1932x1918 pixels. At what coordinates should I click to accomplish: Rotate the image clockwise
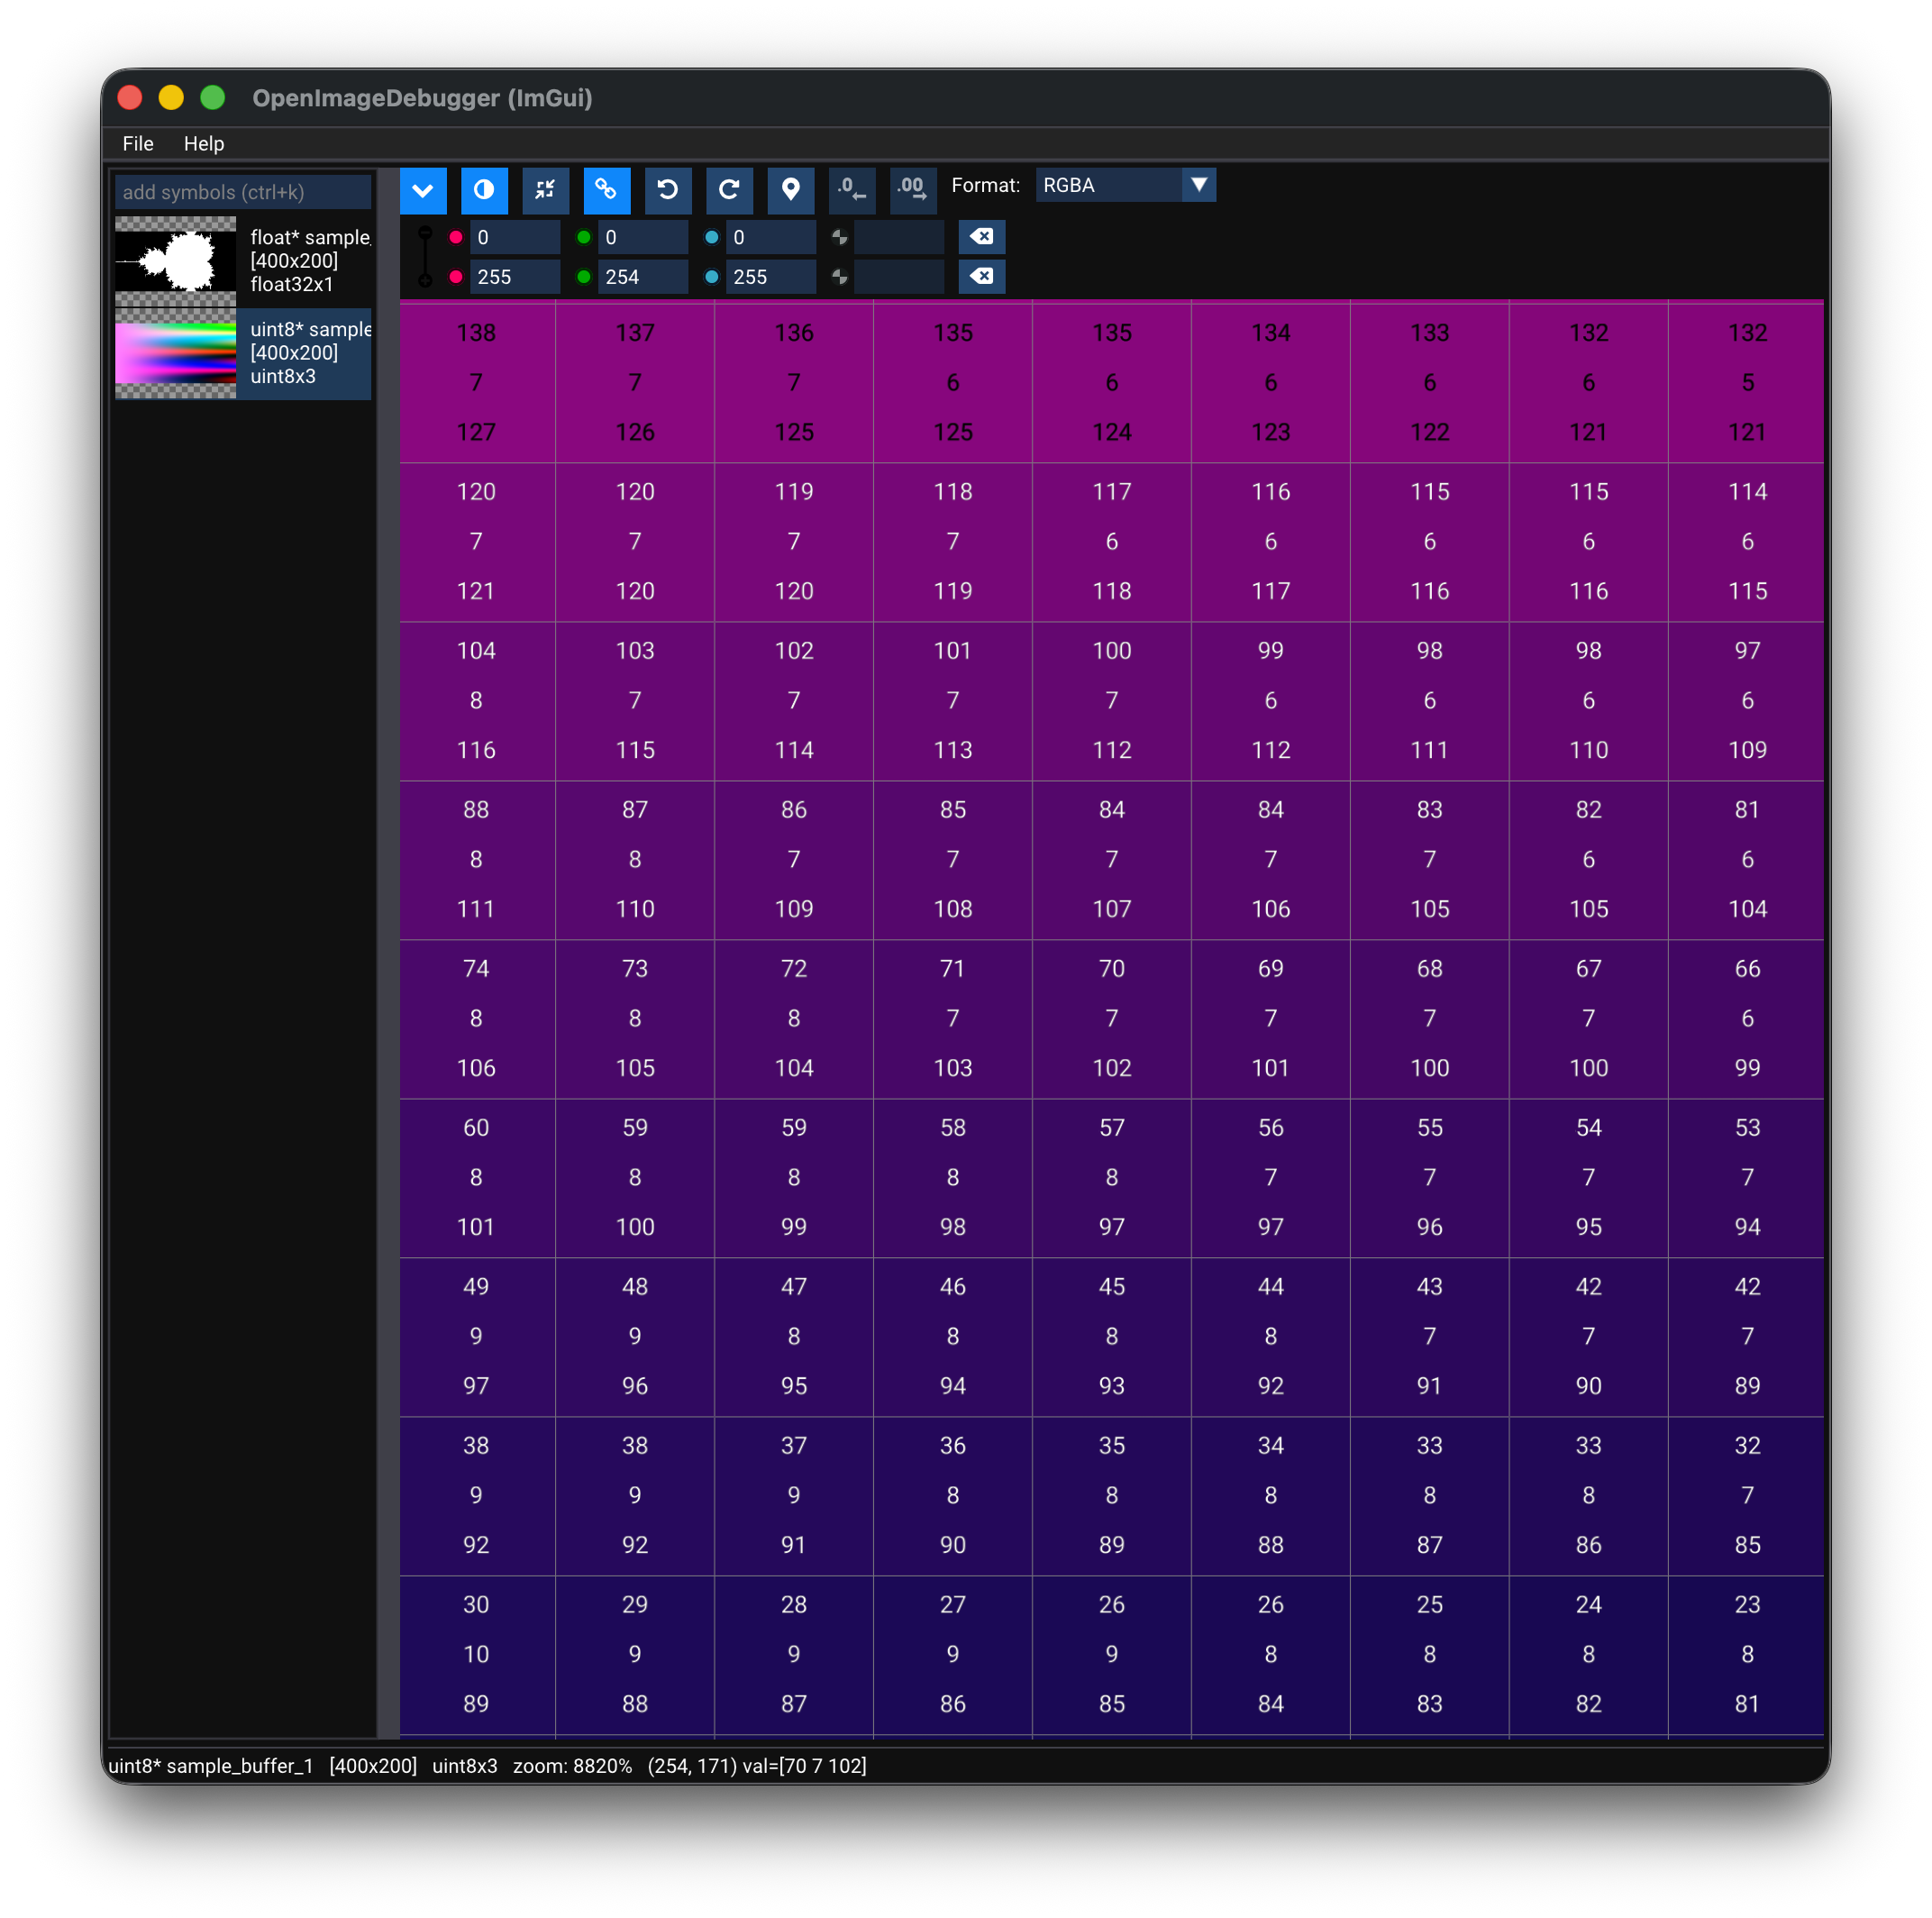click(x=729, y=190)
